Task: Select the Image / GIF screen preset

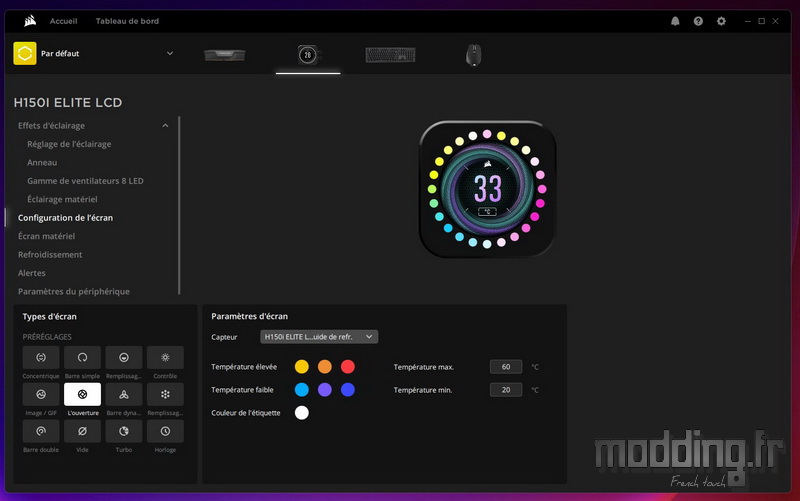Action: tap(41, 394)
